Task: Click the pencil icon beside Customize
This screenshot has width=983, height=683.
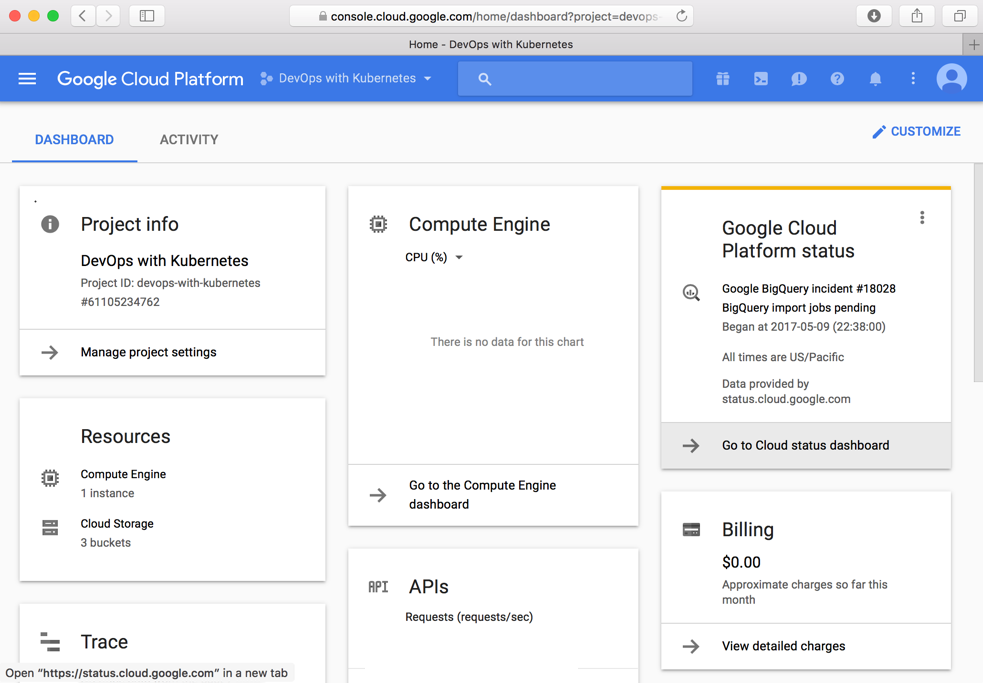Action: (879, 132)
